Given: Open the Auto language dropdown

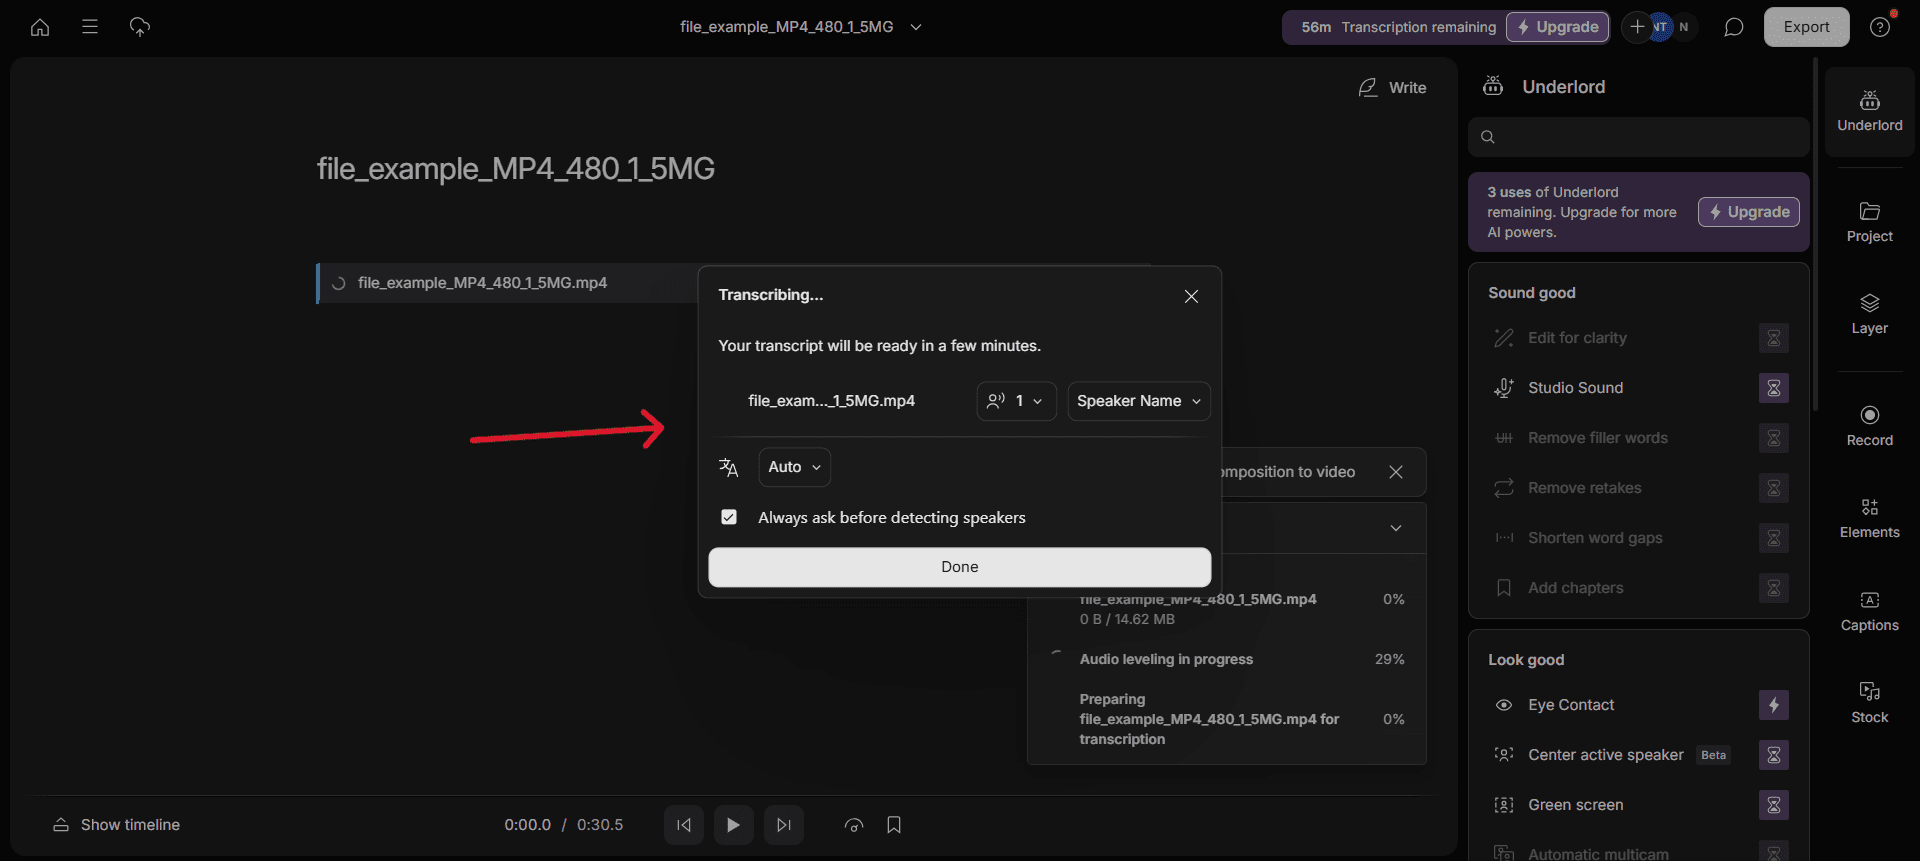Looking at the screenshot, I should click(x=794, y=467).
